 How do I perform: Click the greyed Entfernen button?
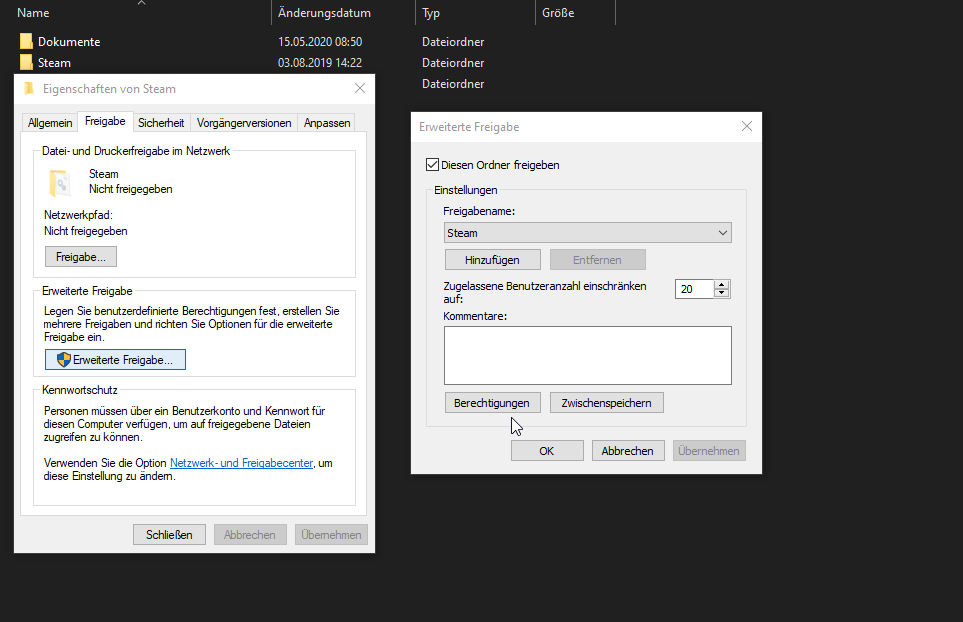coord(598,260)
